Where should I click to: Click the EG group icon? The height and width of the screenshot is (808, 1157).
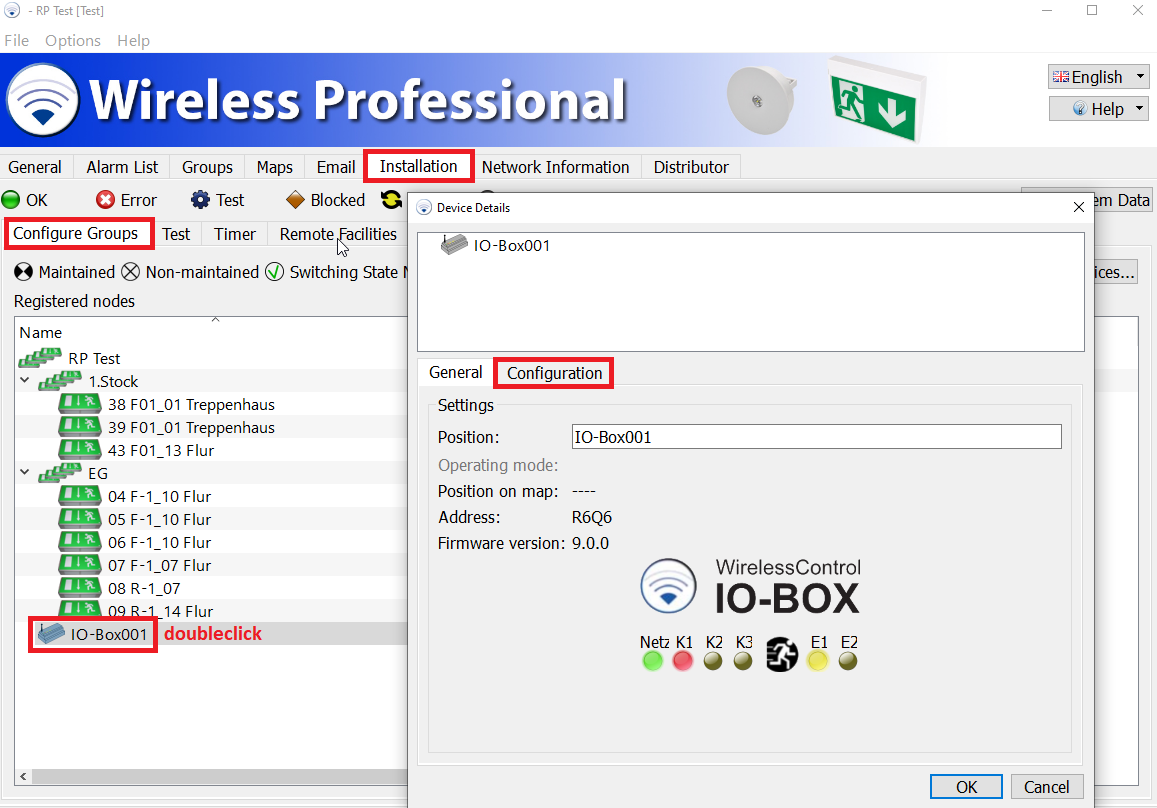pos(60,472)
